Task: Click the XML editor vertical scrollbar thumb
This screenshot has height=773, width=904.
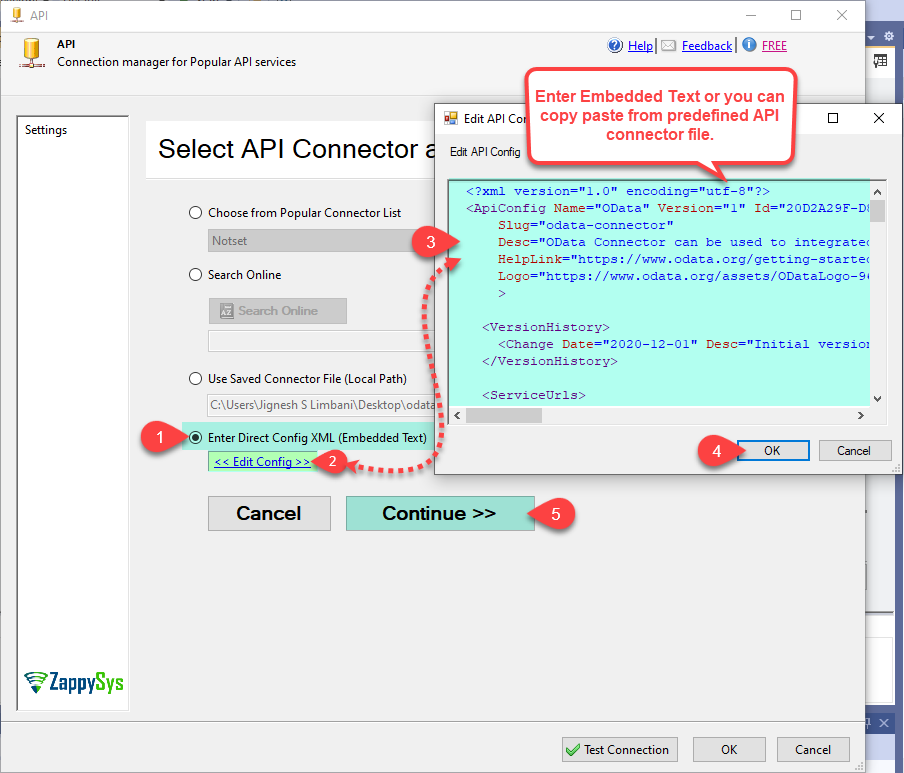Action: (x=877, y=210)
